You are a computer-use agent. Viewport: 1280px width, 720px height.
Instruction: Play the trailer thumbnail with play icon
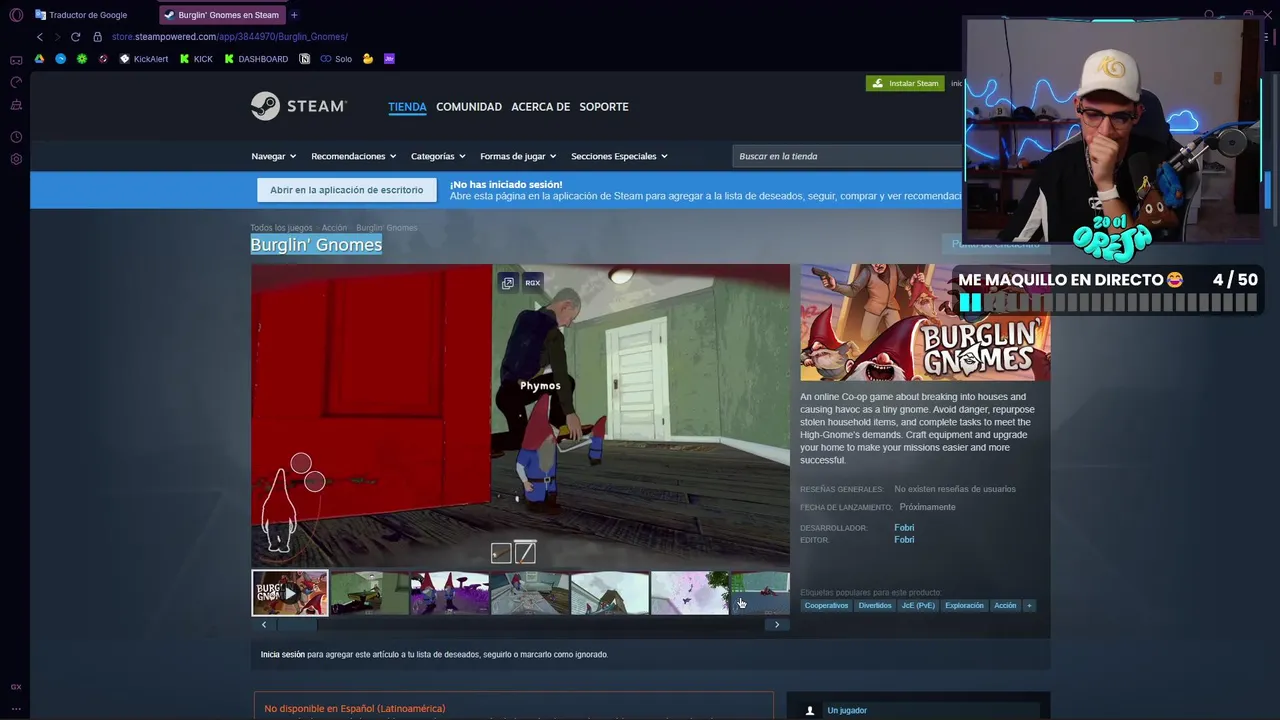coord(290,593)
